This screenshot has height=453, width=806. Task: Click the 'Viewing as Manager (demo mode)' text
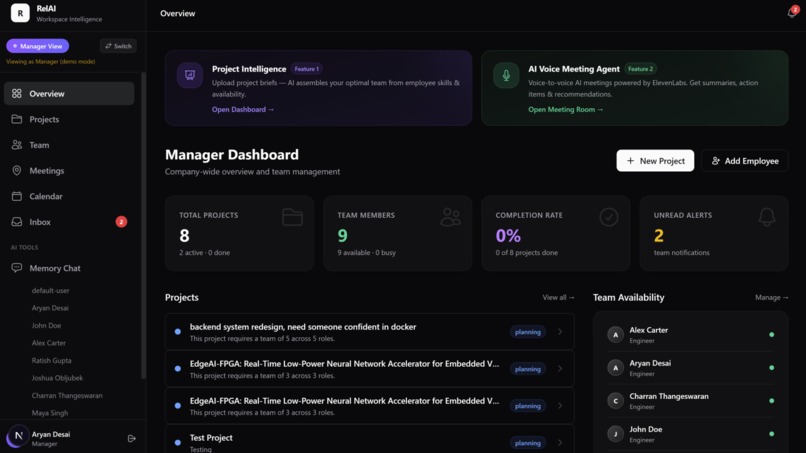(50, 62)
